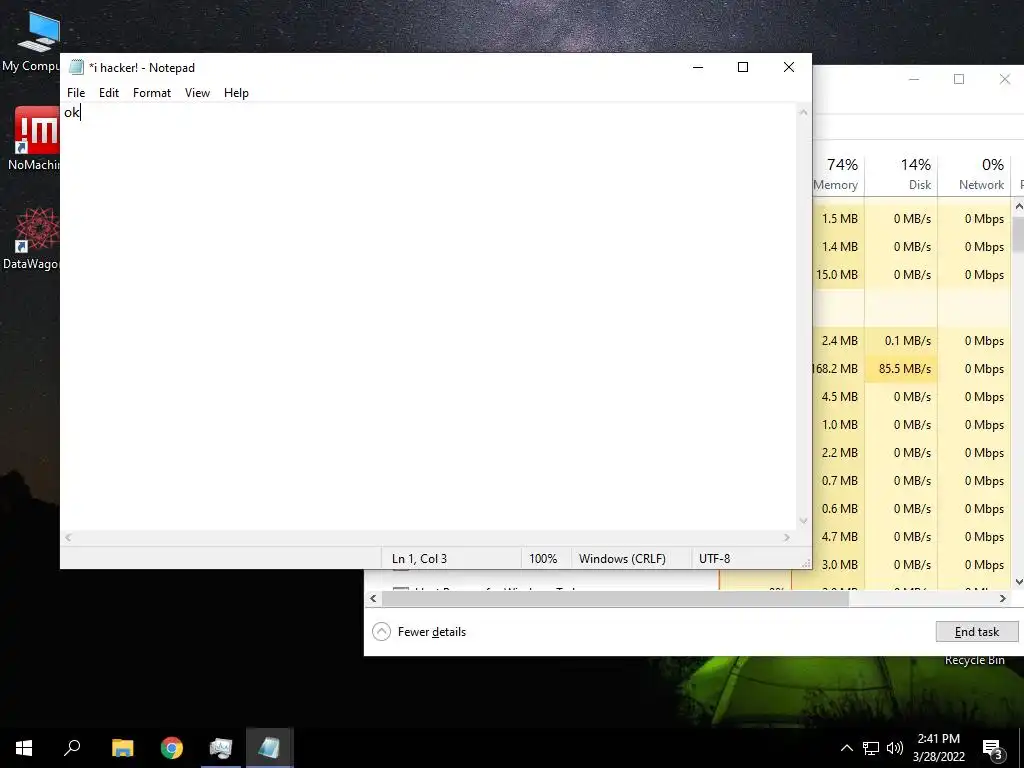The height and width of the screenshot is (768, 1024).
Task: Maximize the Task Manager window
Action: (x=959, y=79)
